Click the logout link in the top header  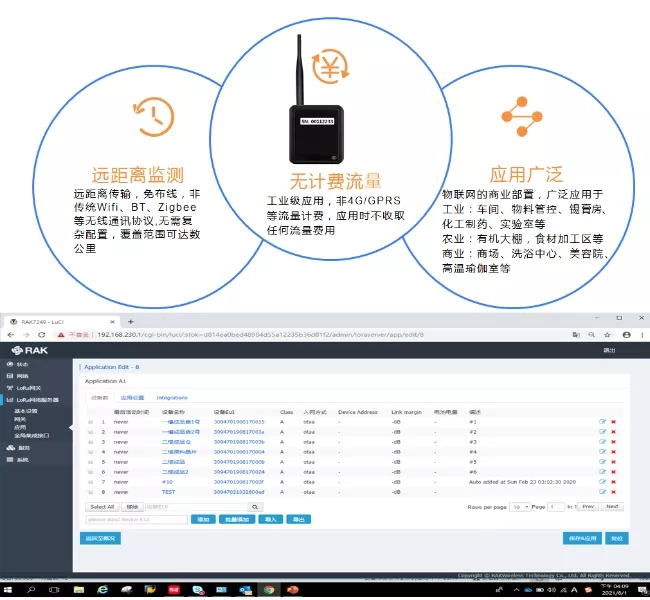pyautogui.click(x=609, y=350)
